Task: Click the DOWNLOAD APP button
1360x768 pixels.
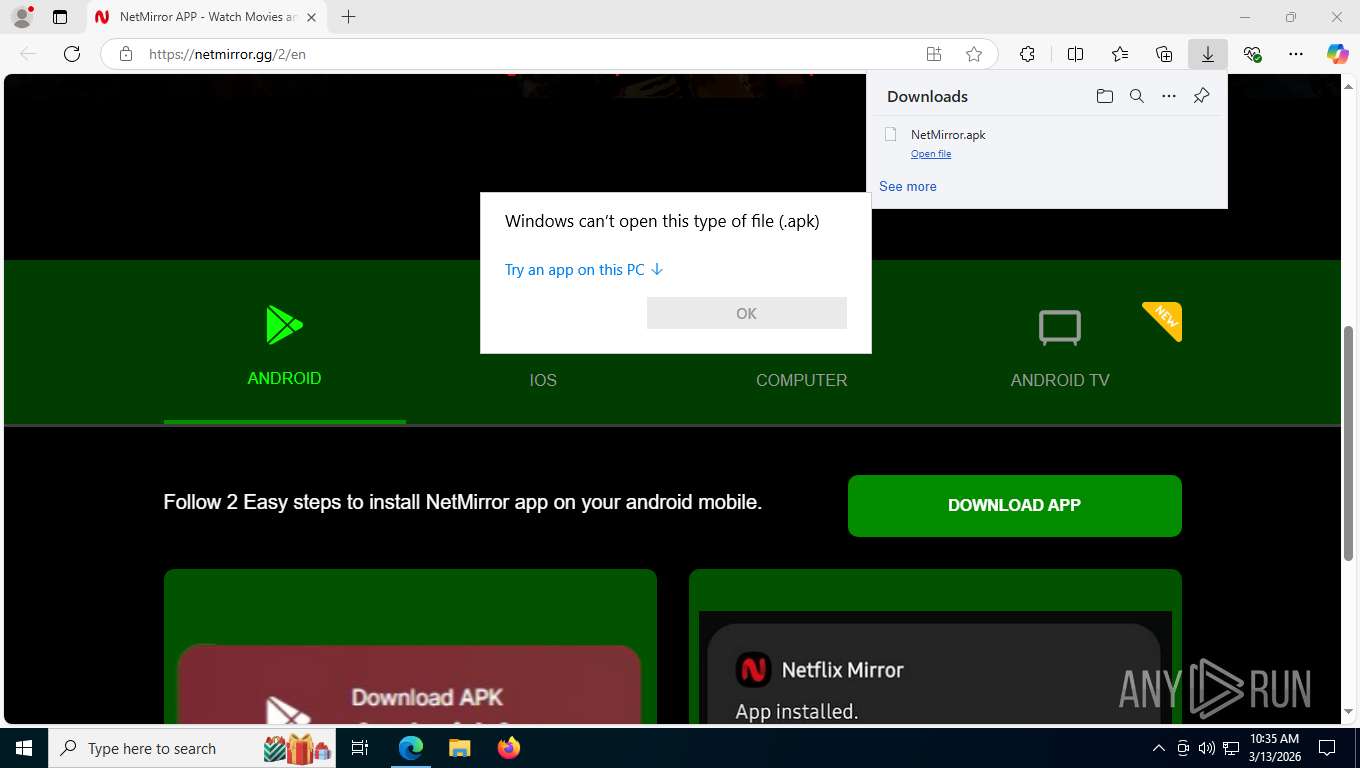Action: pos(1015,505)
